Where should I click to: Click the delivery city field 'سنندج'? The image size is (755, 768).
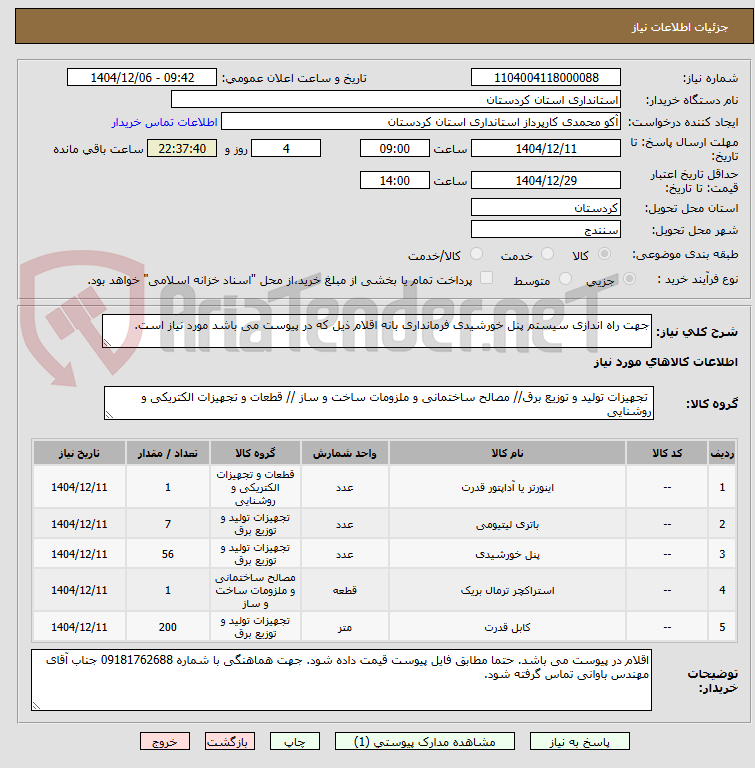546,229
